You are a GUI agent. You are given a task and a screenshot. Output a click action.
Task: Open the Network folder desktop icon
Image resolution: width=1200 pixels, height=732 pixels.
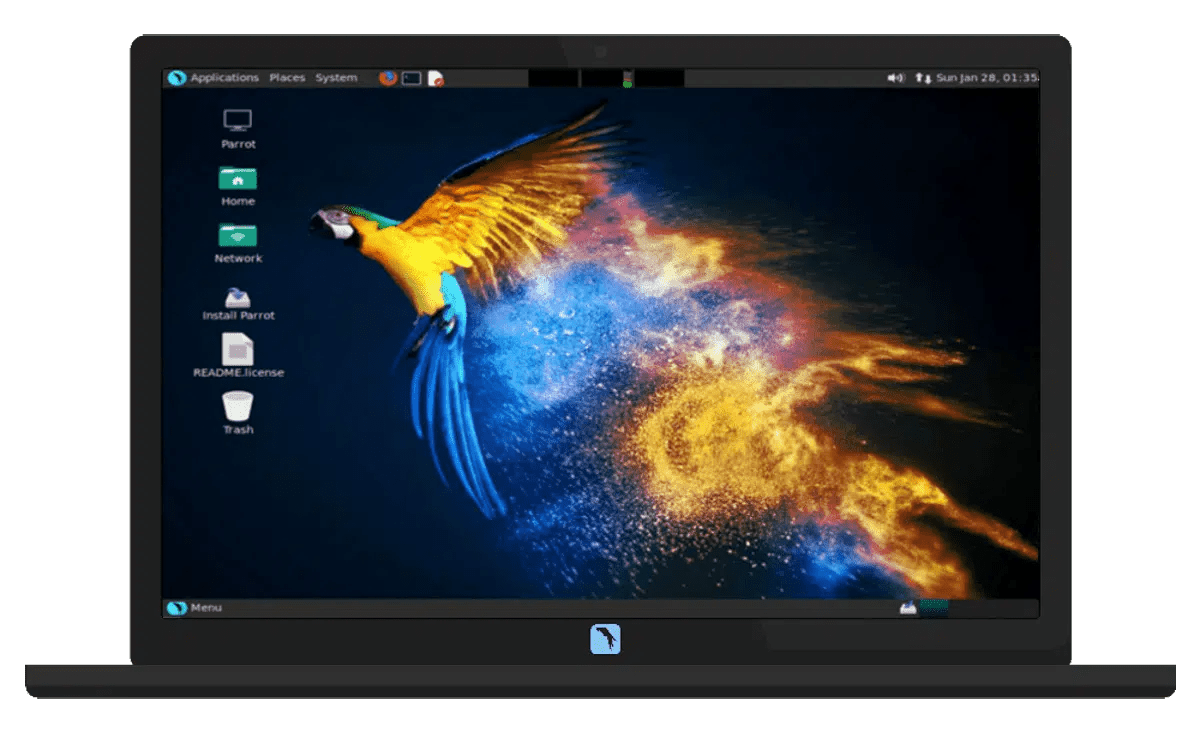tap(238, 244)
